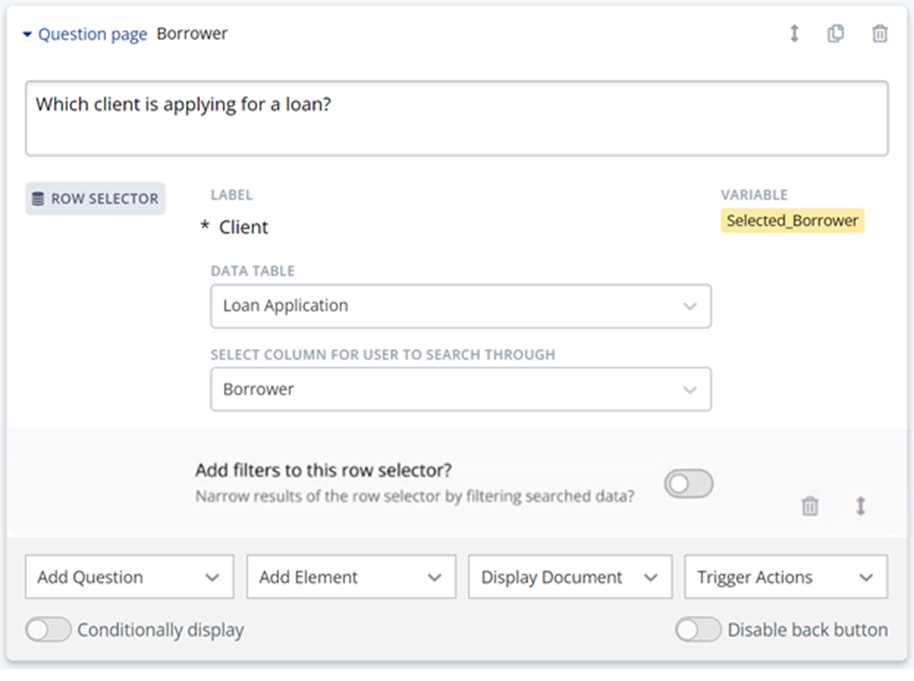Open the search column dropdown showing Borrower
This screenshot has width=914, height=681.
click(460, 389)
